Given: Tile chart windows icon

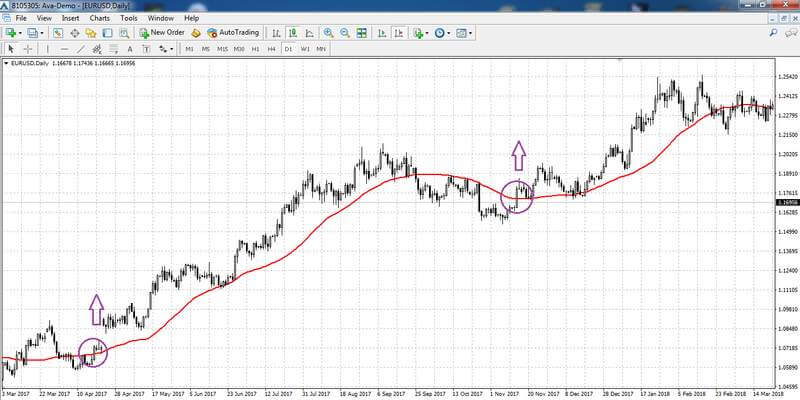Looking at the screenshot, I should tap(362, 33).
